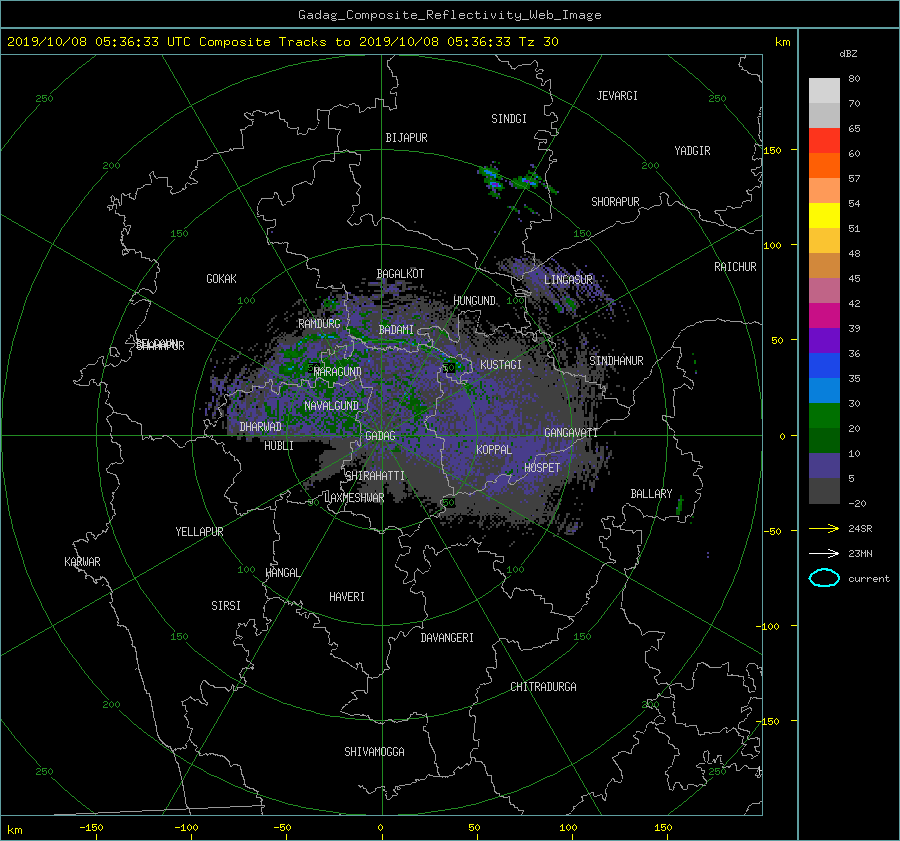Image resolution: width=900 pixels, height=841 pixels.
Task: Click the YADGIR city label
Action: tap(692, 151)
